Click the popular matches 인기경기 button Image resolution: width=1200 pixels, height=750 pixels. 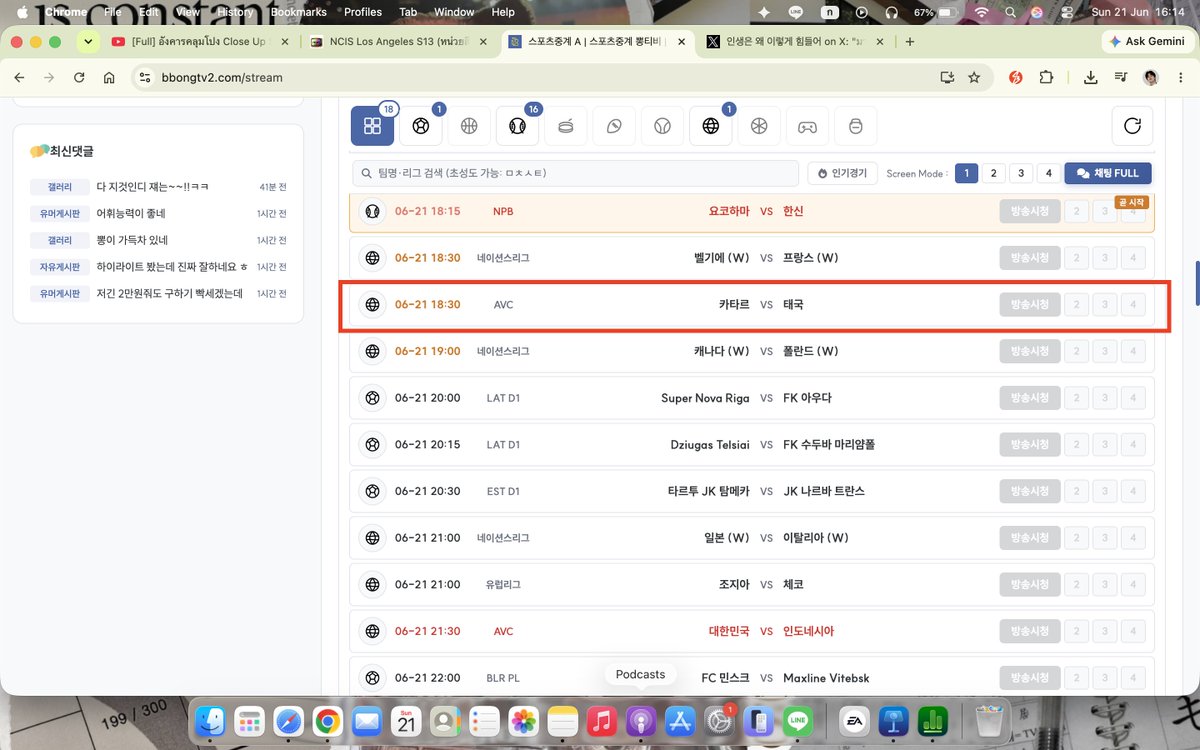844,173
